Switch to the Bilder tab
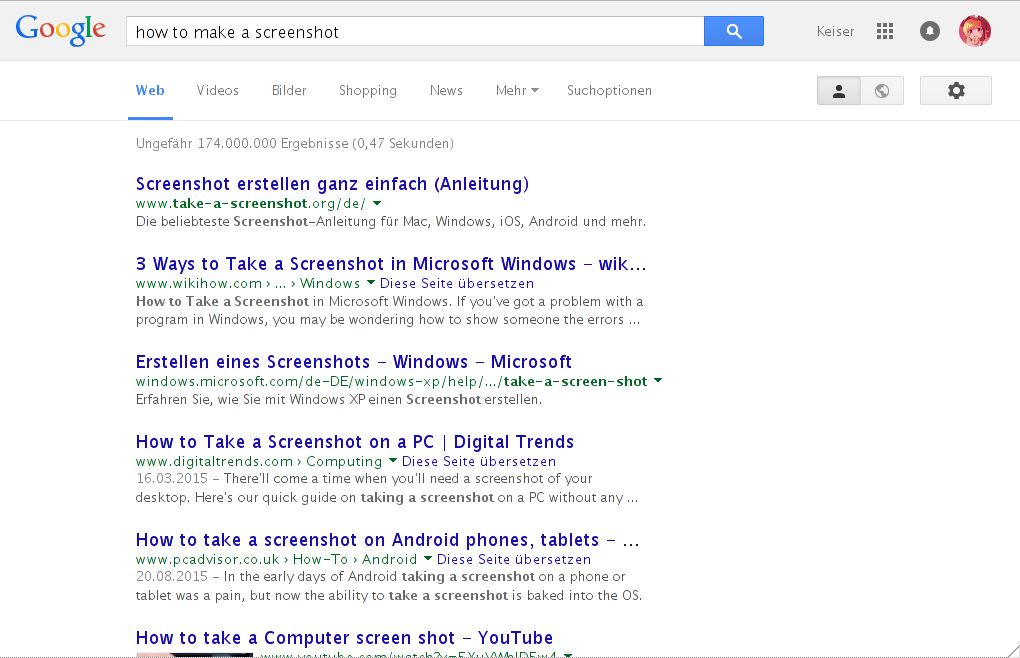 pyautogui.click(x=289, y=90)
